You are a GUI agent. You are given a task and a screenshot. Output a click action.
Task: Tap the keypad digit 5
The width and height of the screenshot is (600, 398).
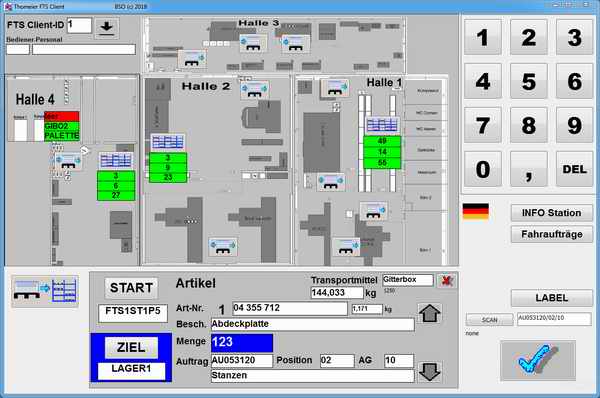pyautogui.click(x=528, y=82)
